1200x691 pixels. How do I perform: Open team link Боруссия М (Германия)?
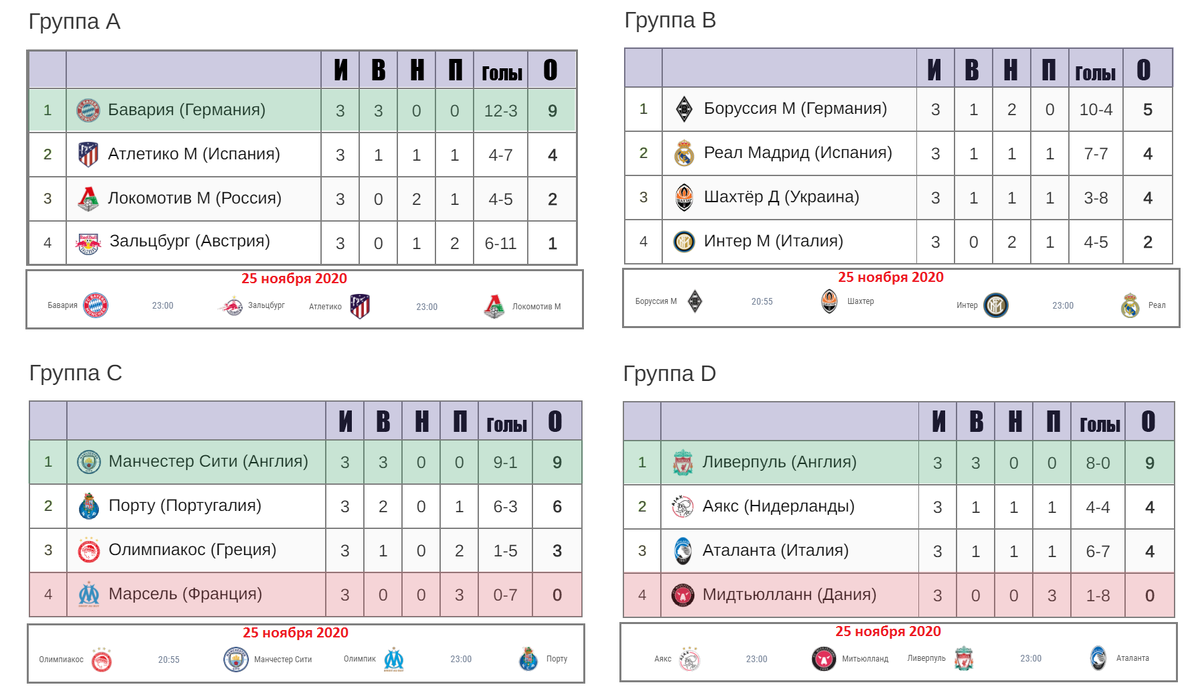click(795, 108)
